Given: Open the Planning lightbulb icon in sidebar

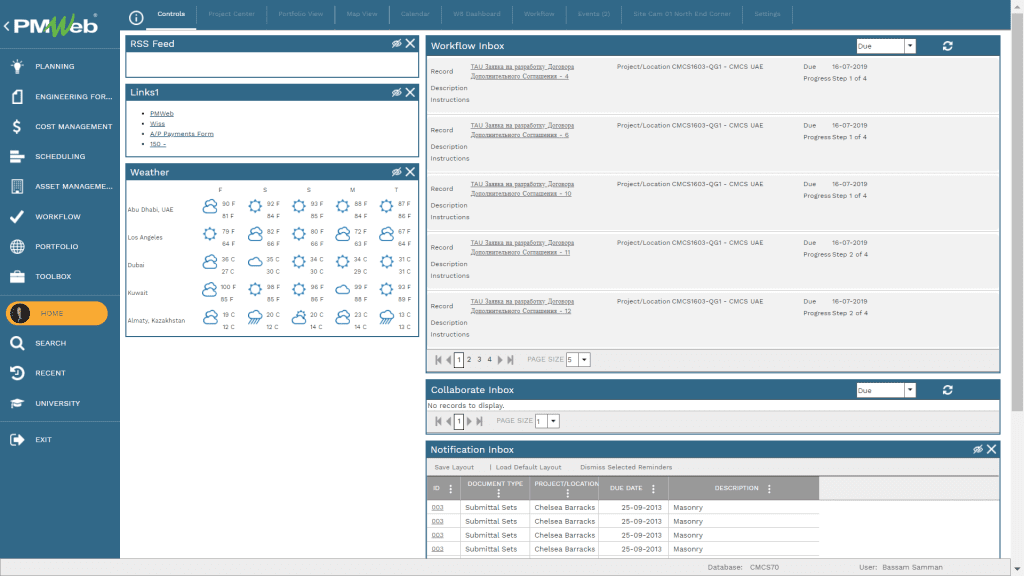Looking at the screenshot, I should click(x=18, y=66).
